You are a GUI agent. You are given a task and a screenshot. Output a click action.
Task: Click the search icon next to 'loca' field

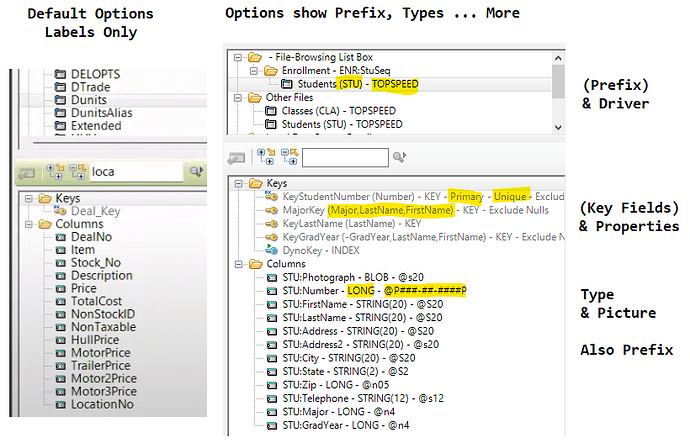tap(196, 171)
